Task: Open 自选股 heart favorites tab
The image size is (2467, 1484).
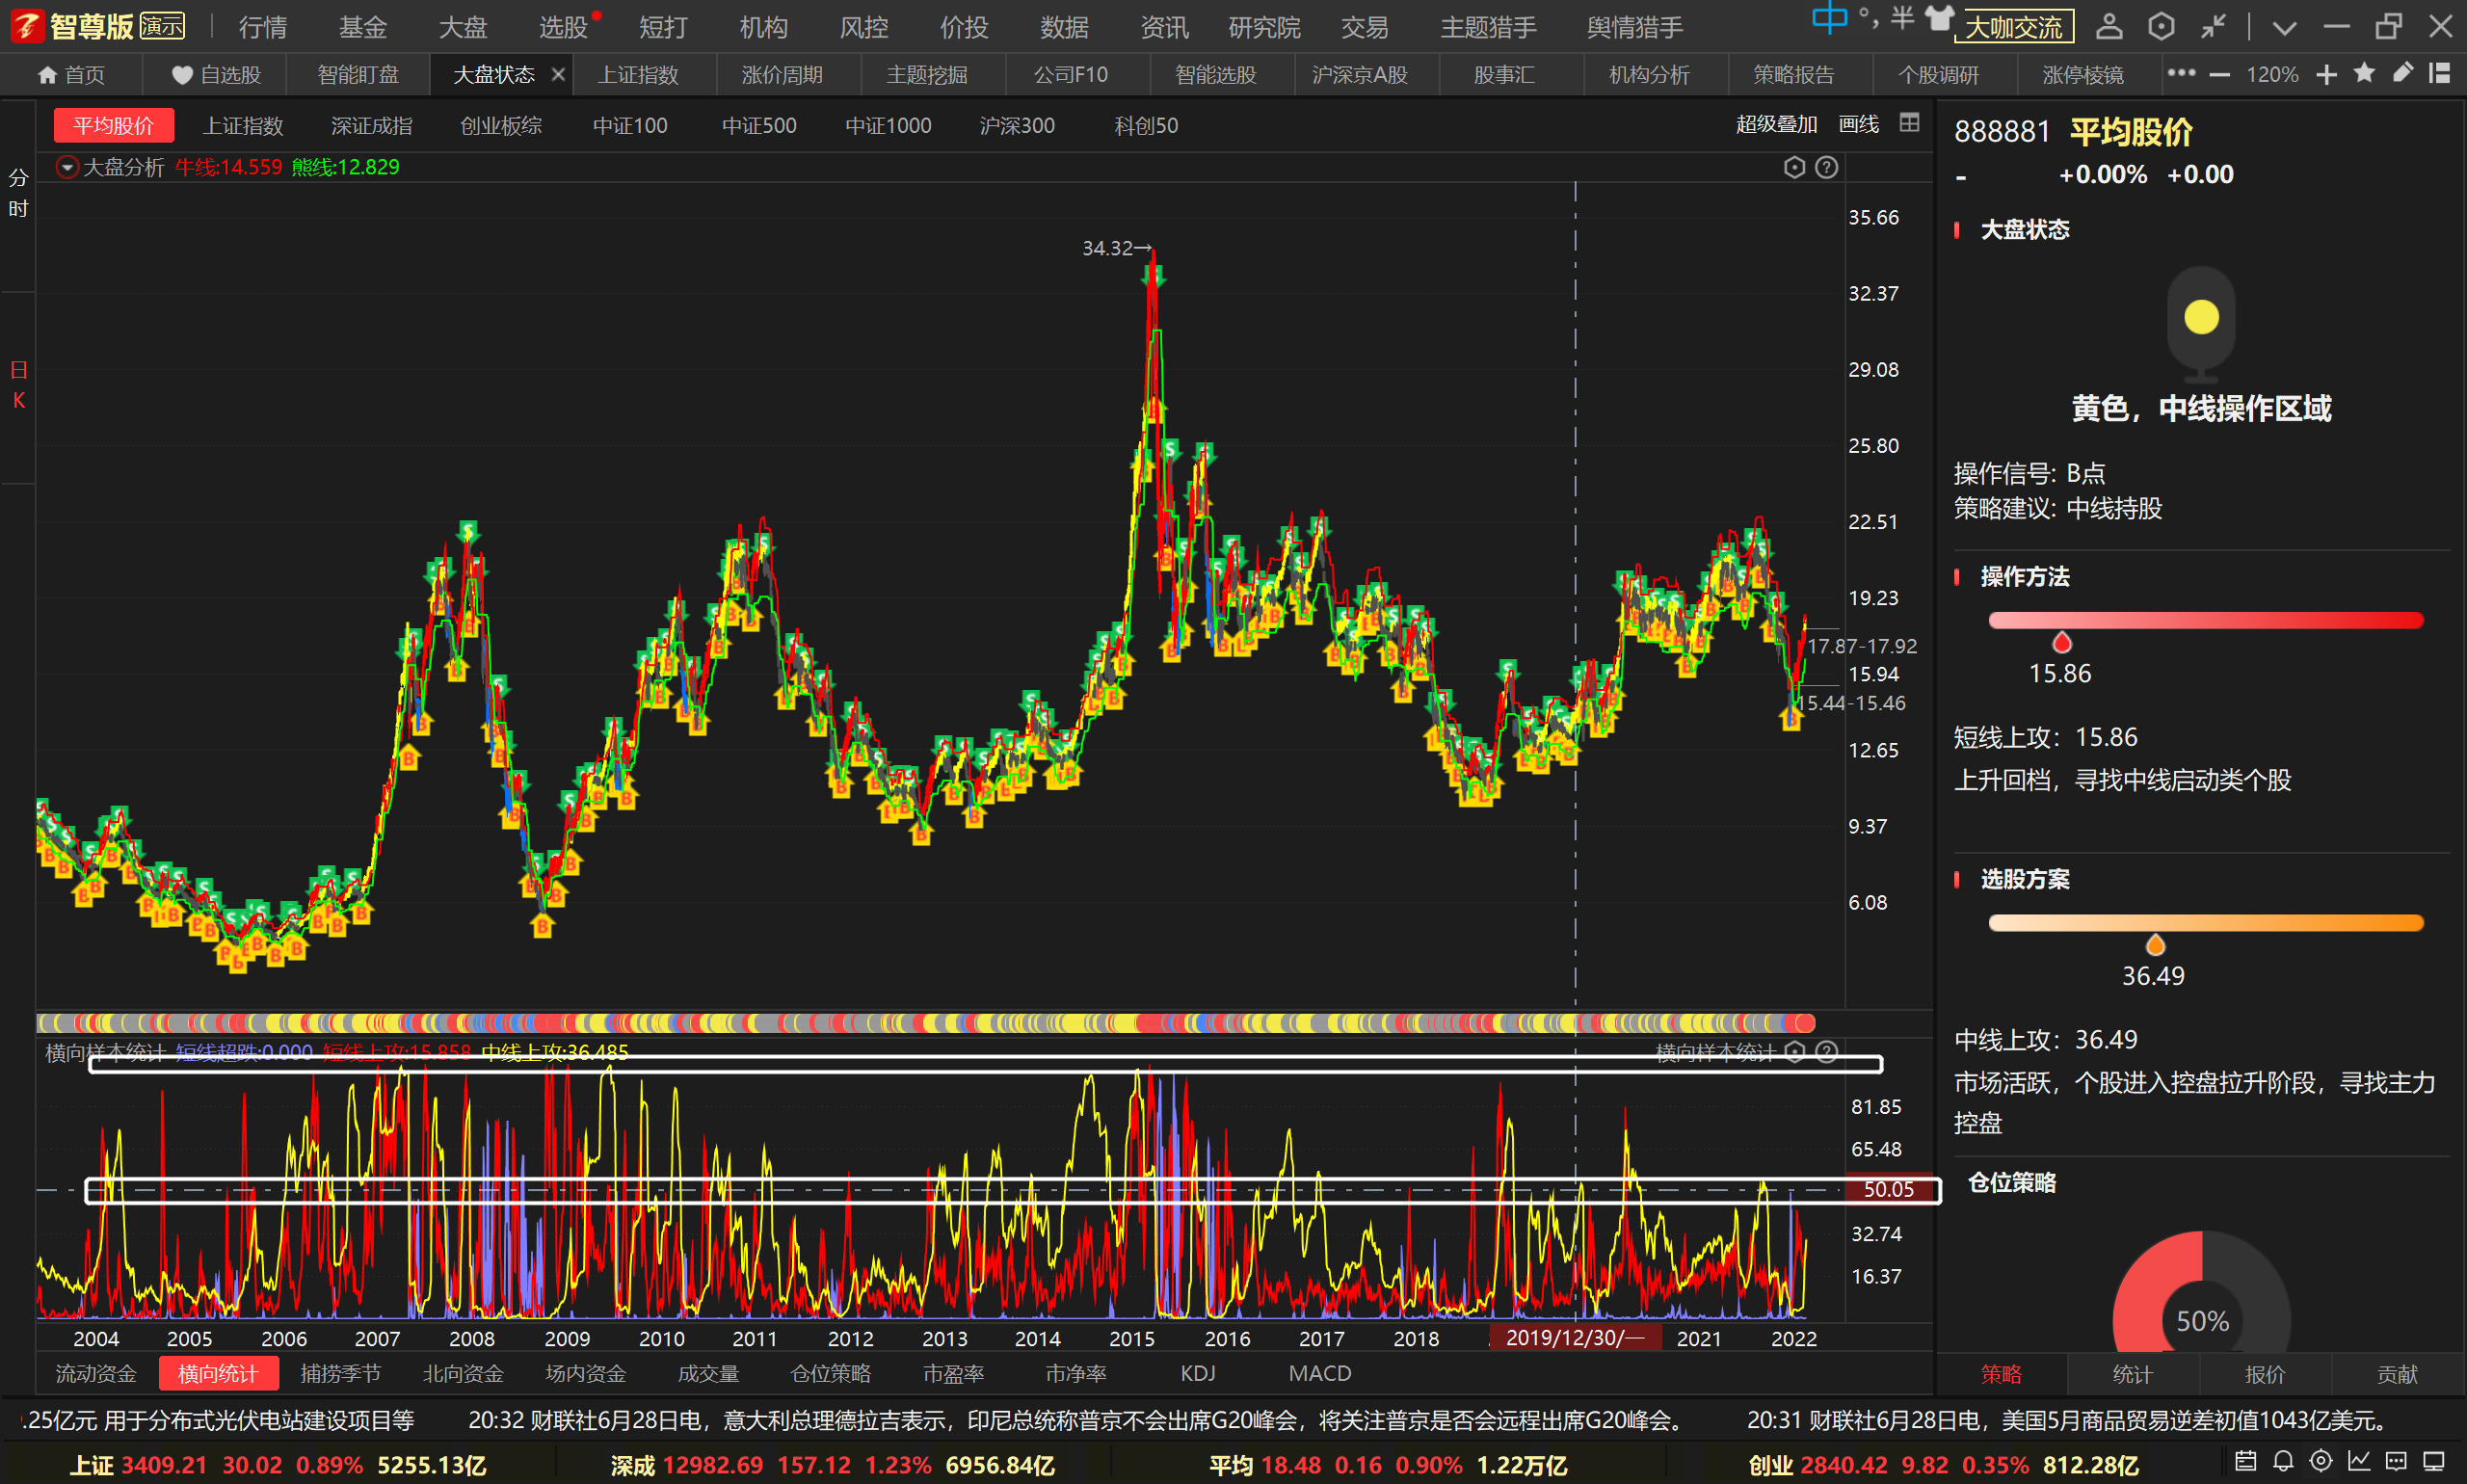Action: pos(216,75)
